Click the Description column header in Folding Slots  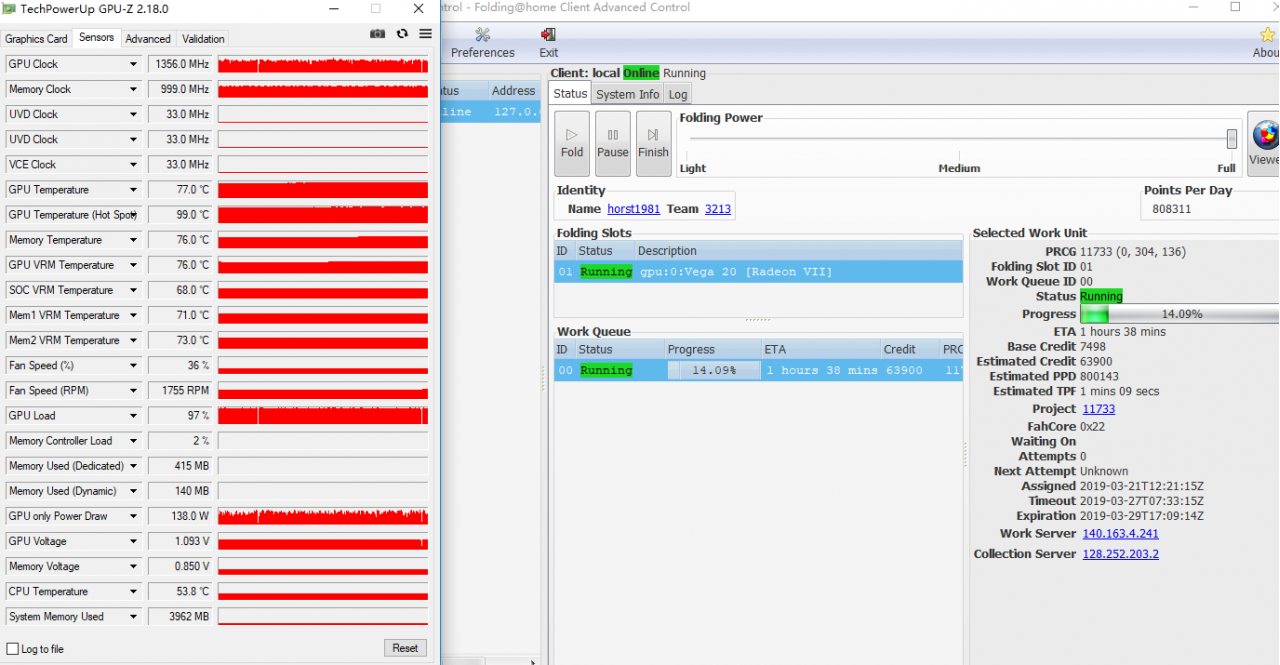coord(797,251)
